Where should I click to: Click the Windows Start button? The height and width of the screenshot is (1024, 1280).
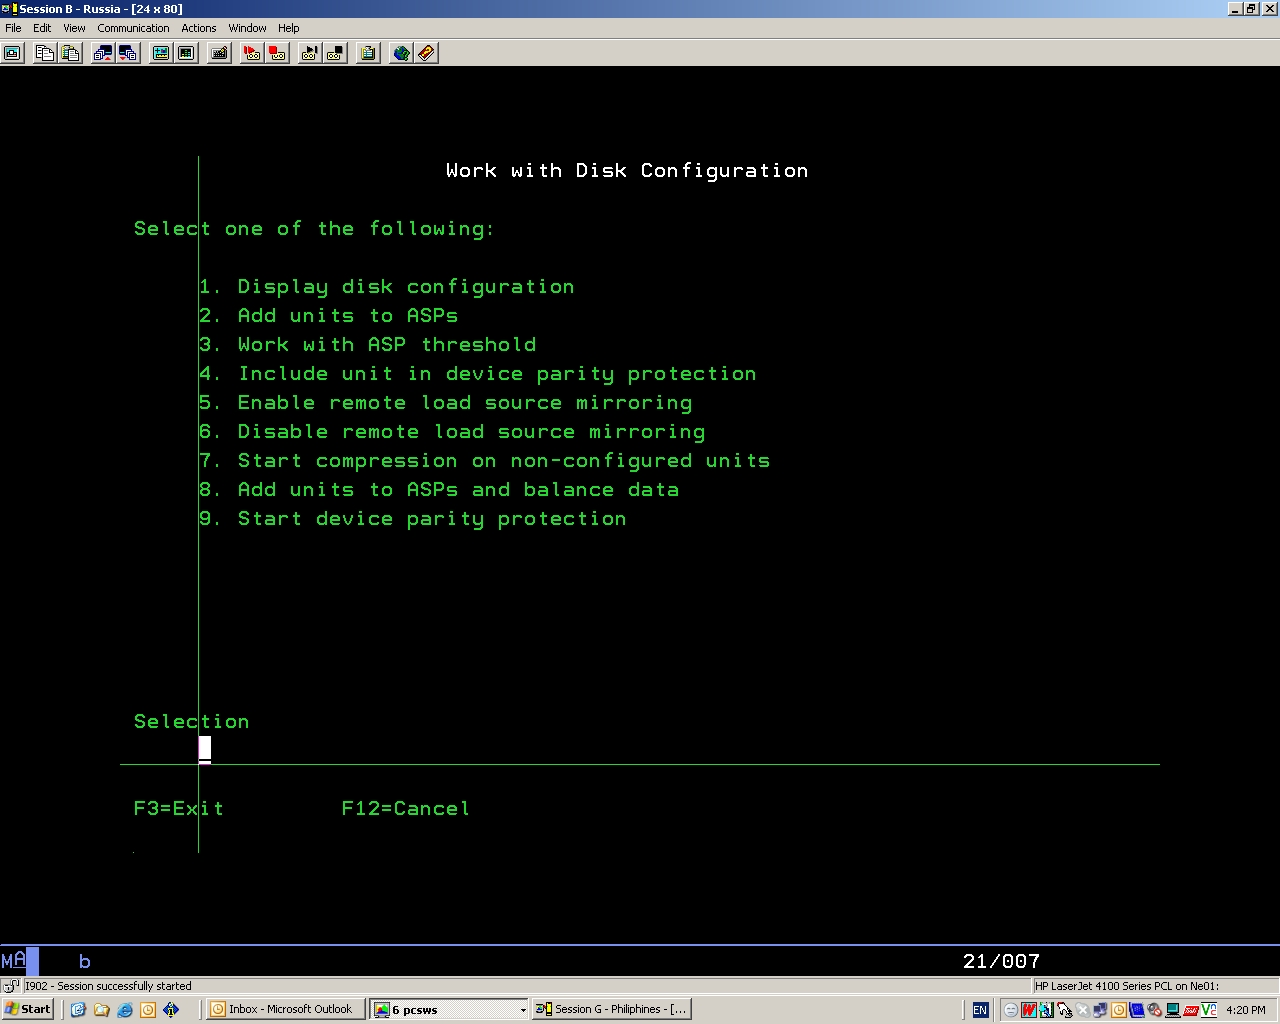tap(28, 1009)
